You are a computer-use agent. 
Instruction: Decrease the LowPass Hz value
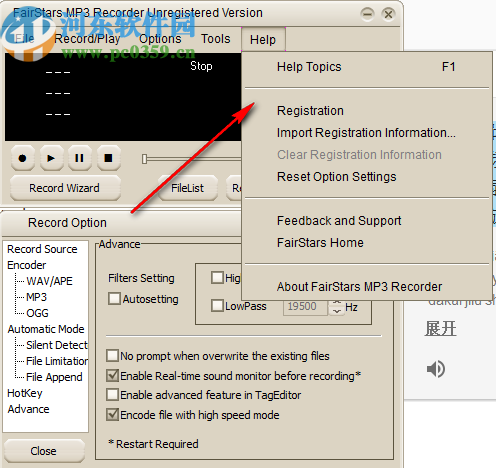(337, 311)
